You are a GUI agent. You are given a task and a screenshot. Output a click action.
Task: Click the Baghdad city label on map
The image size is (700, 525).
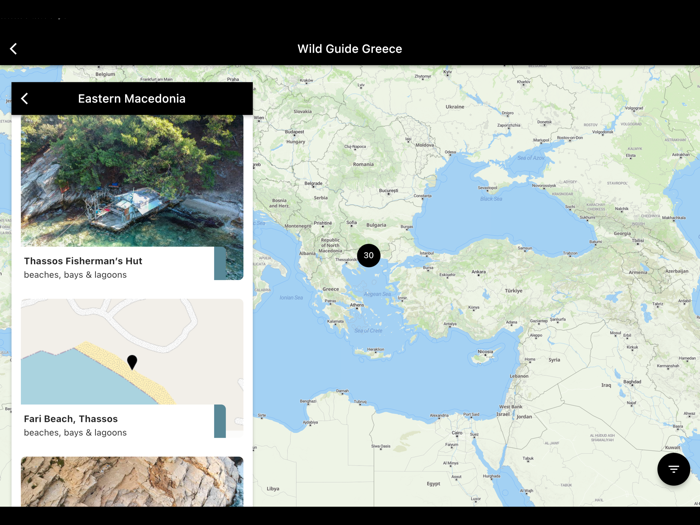pyautogui.click(x=632, y=382)
